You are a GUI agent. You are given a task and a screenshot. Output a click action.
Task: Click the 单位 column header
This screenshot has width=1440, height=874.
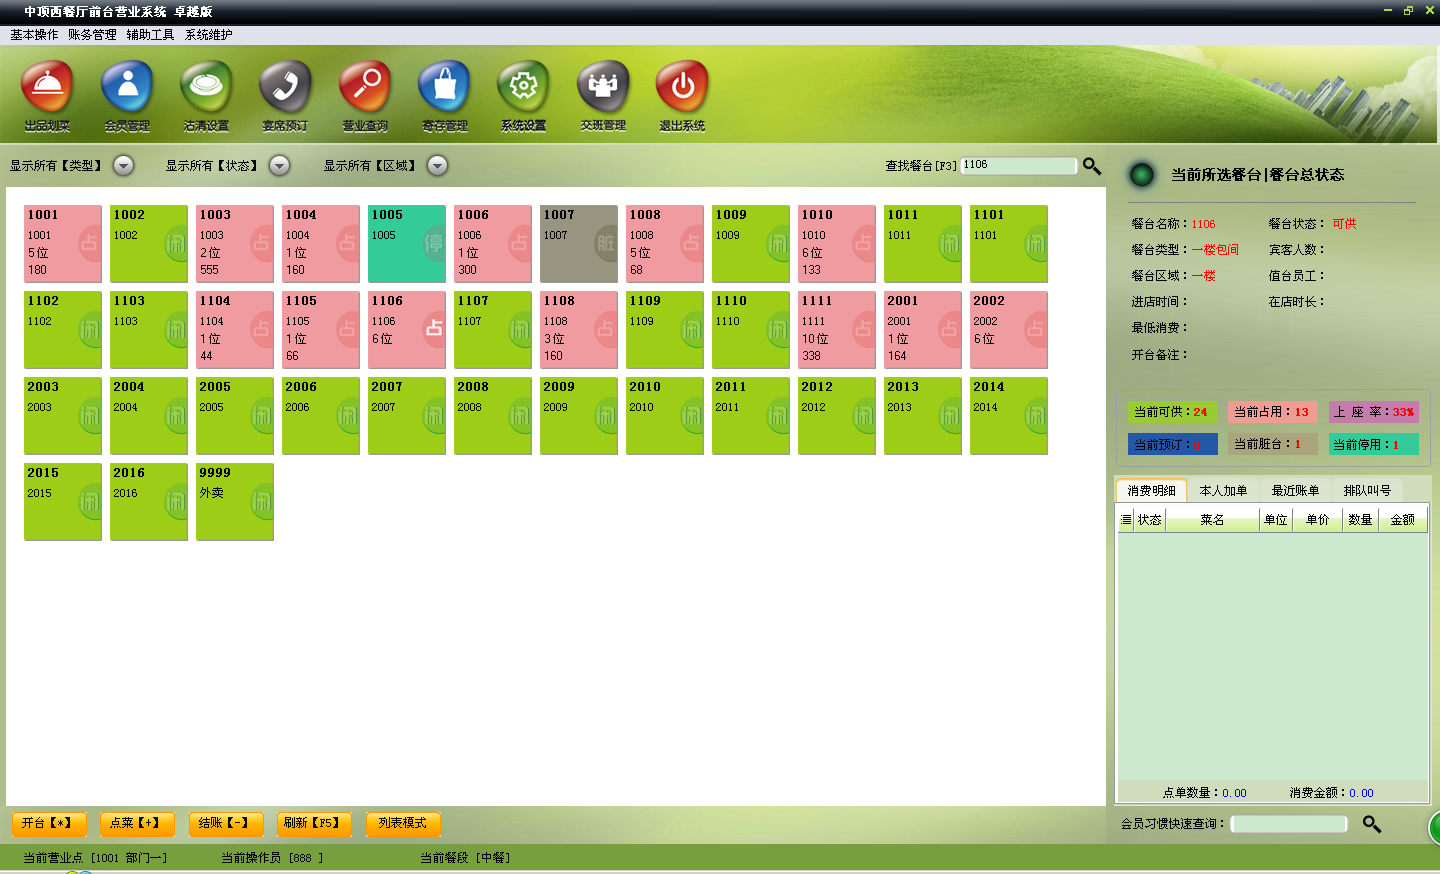pyautogui.click(x=1276, y=520)
